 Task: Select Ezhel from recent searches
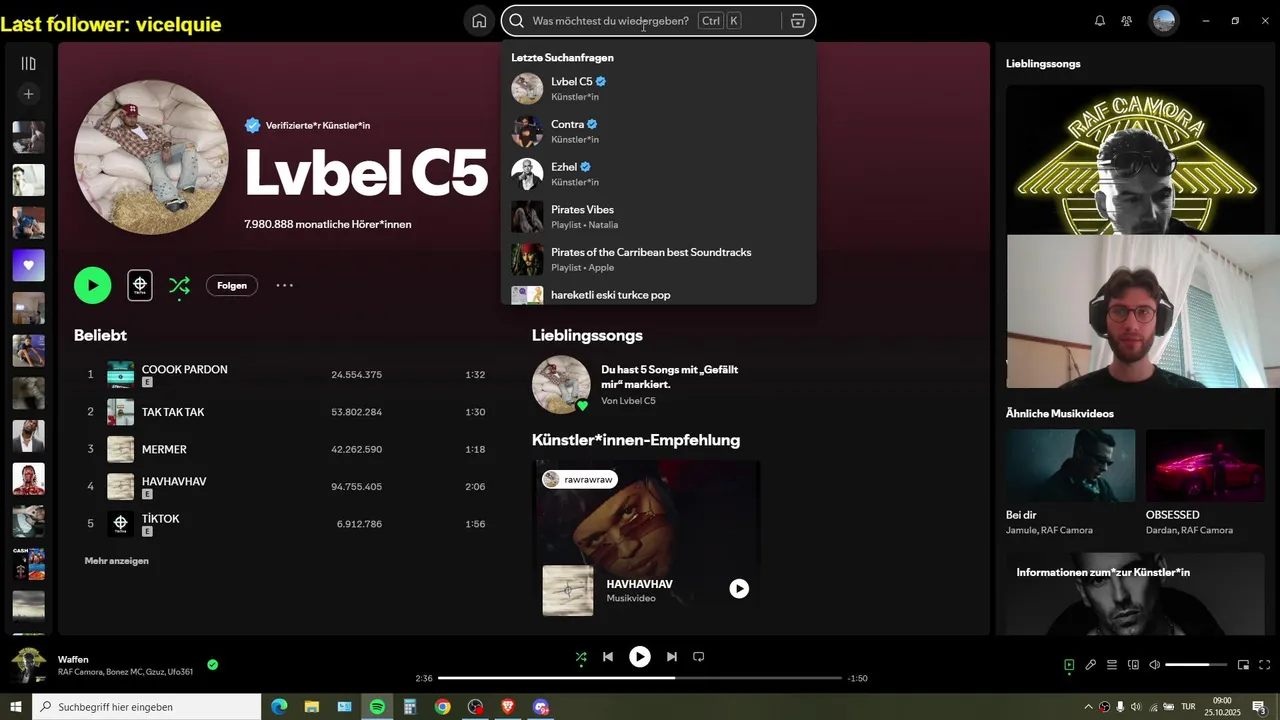(658, 174)
